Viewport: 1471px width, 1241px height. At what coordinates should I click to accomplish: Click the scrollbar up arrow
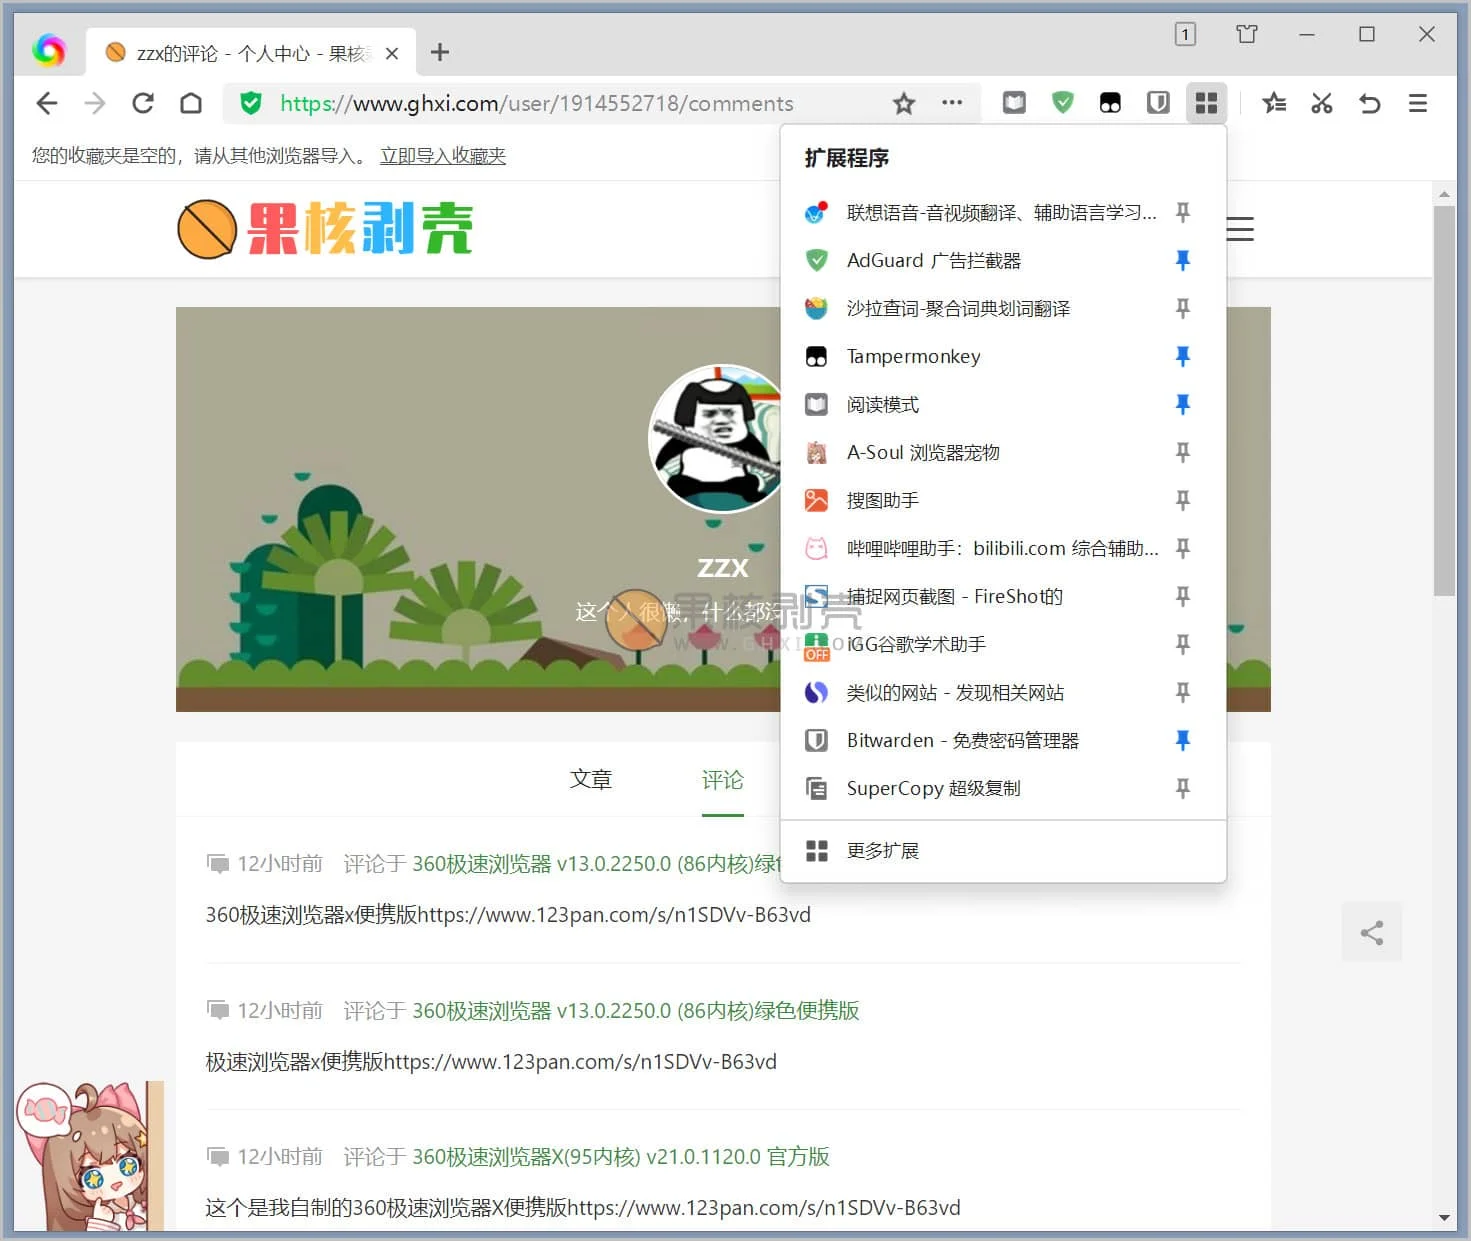(1444, 194)
